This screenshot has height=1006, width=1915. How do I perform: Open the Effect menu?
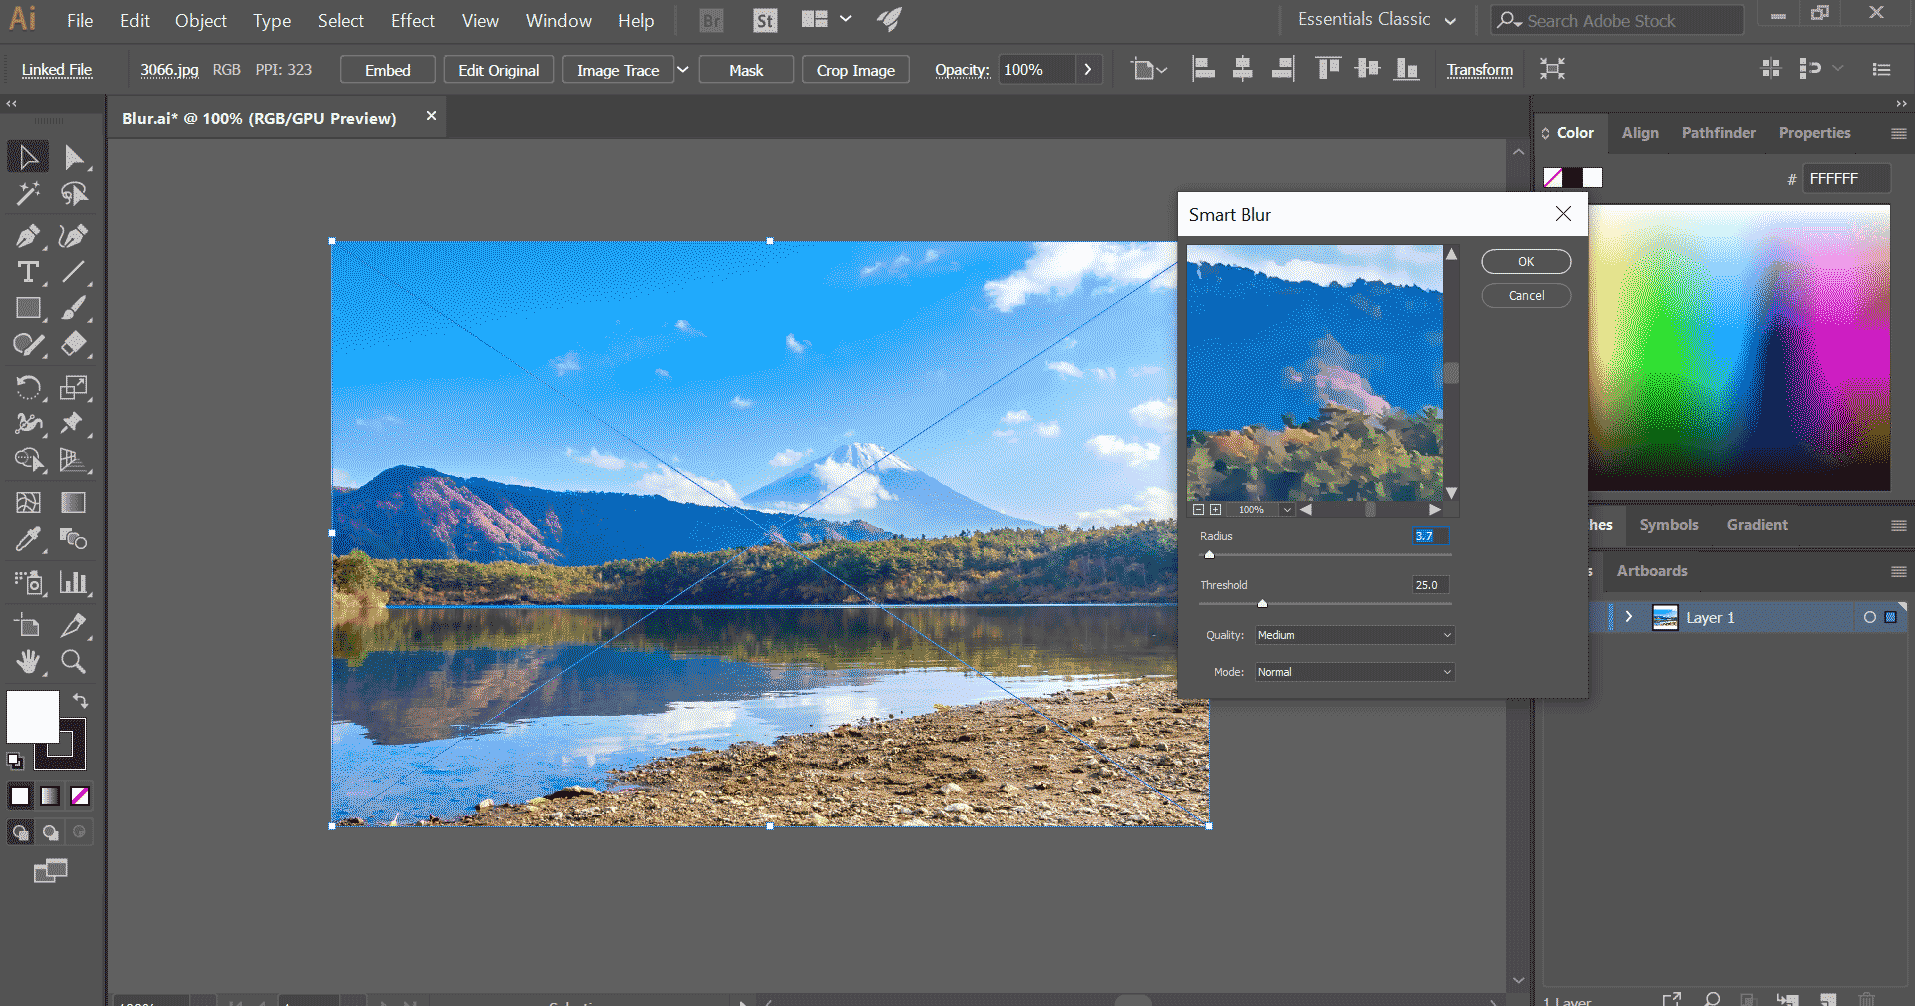tap(412, 20)
